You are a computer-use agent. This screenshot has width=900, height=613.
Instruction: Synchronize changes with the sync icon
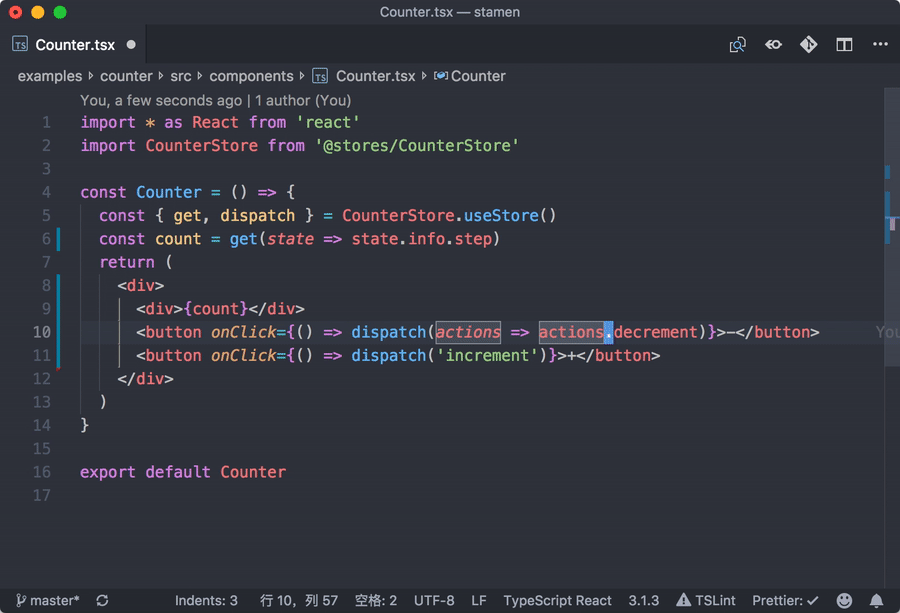tap(102, 600)
